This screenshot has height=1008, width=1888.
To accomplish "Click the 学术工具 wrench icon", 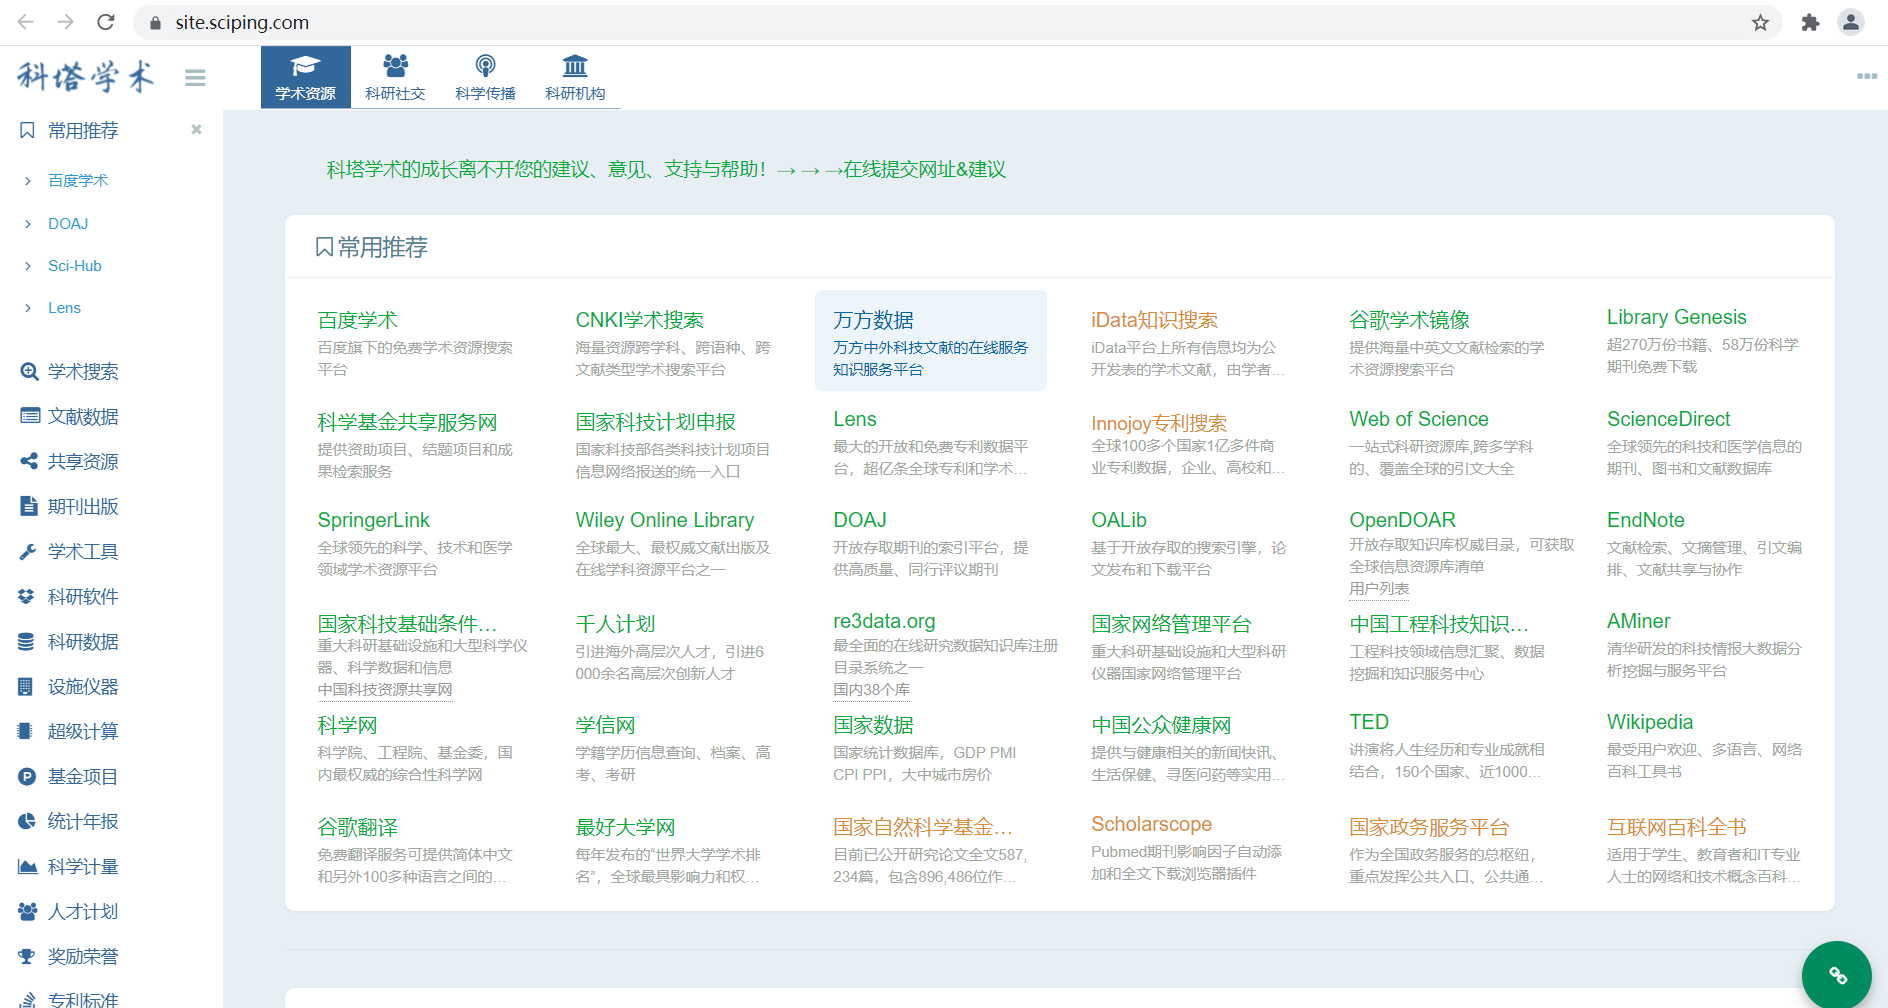I will click(28, 551).
